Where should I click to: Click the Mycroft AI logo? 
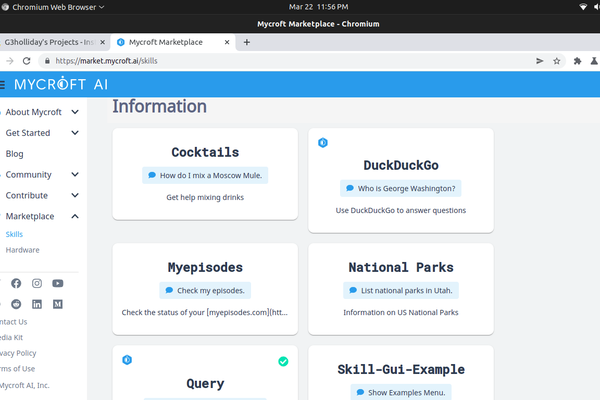(61, 84)
